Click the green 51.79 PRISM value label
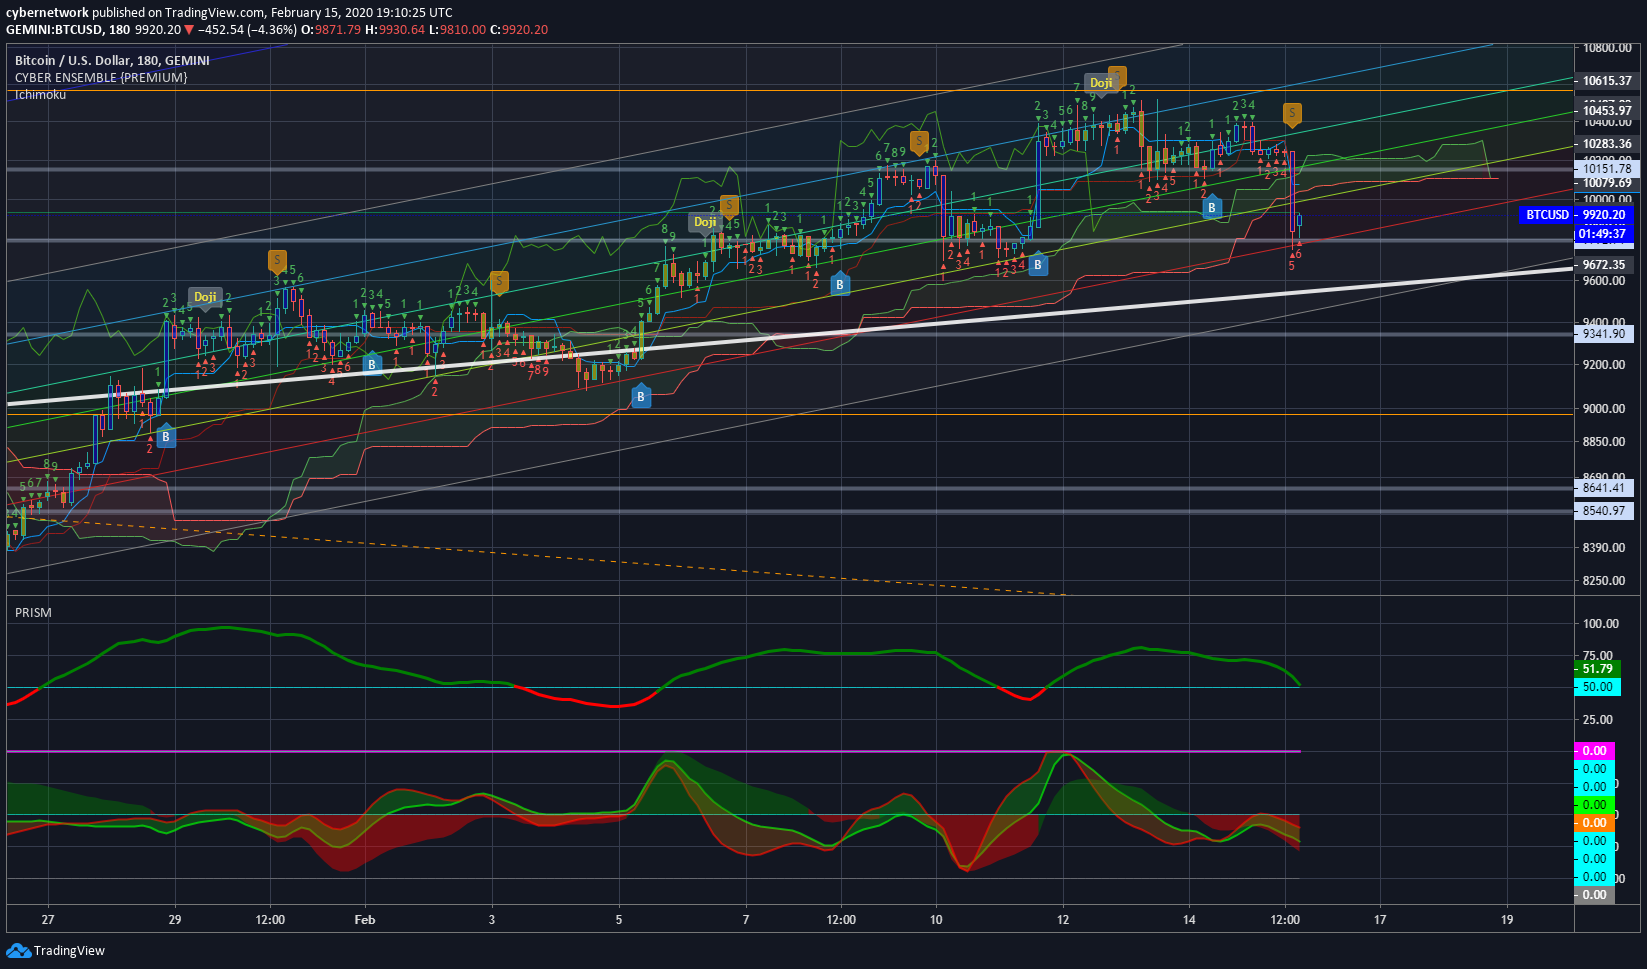This screenshot has height=969, width=1647. [x=1597, y=669]
